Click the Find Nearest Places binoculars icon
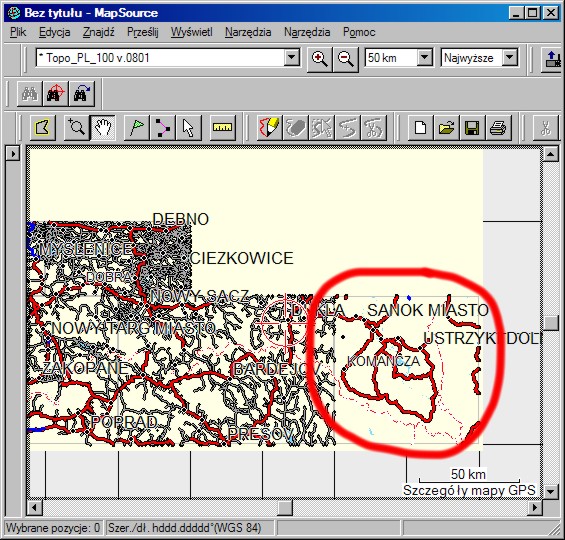 click(55, 94)
